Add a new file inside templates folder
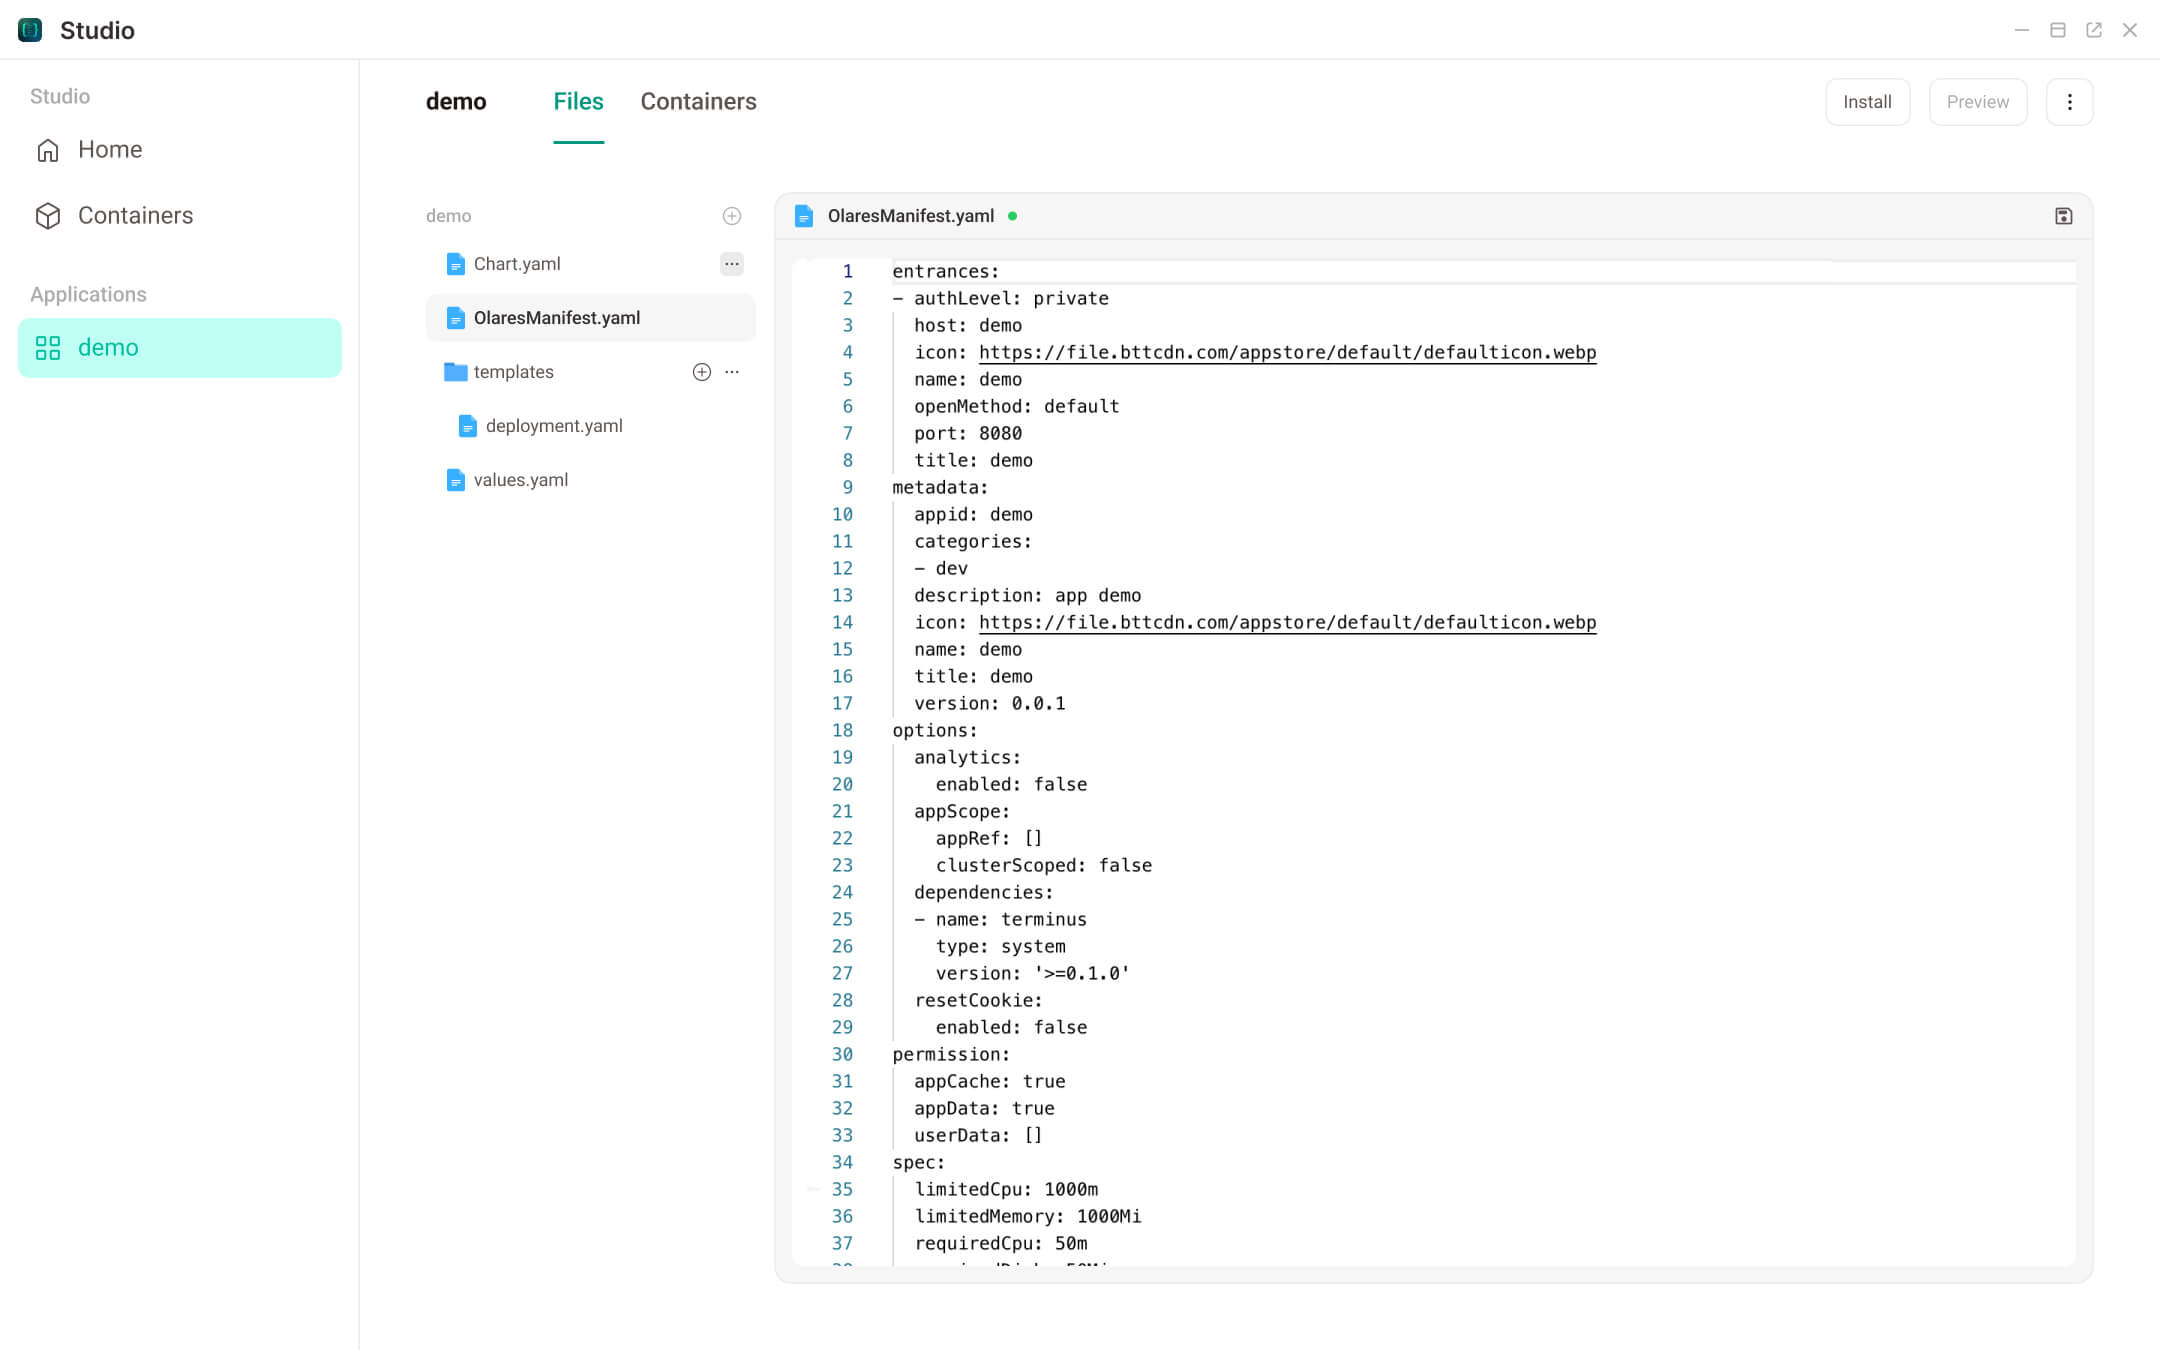 (x=701, y=371)
